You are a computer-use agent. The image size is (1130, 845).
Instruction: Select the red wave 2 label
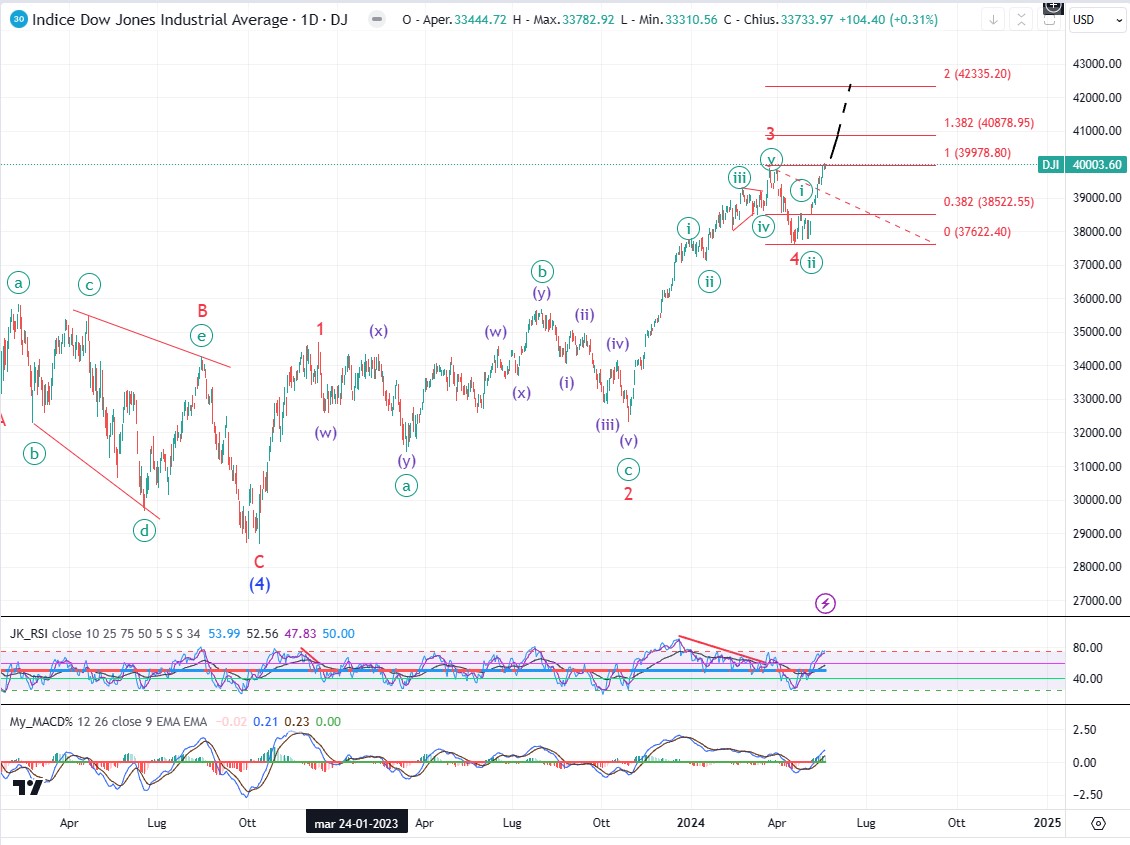(x=628, y=493)
